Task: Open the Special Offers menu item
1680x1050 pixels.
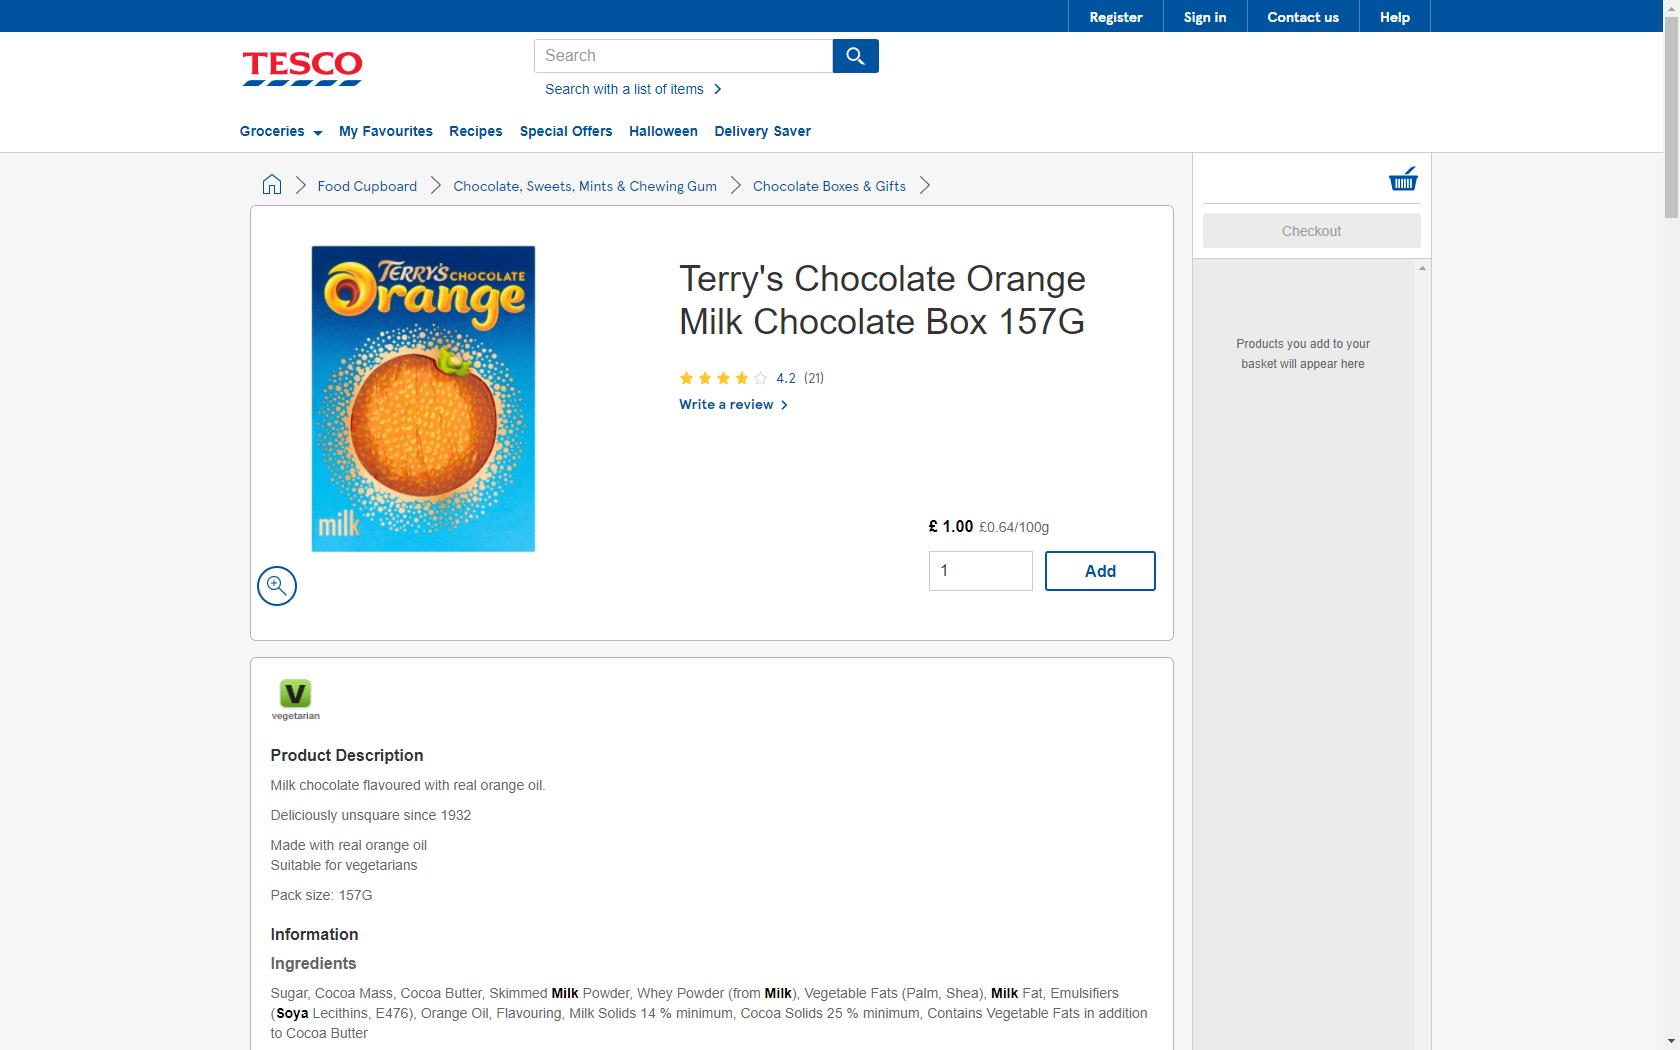Action: [x=566, y=131]
